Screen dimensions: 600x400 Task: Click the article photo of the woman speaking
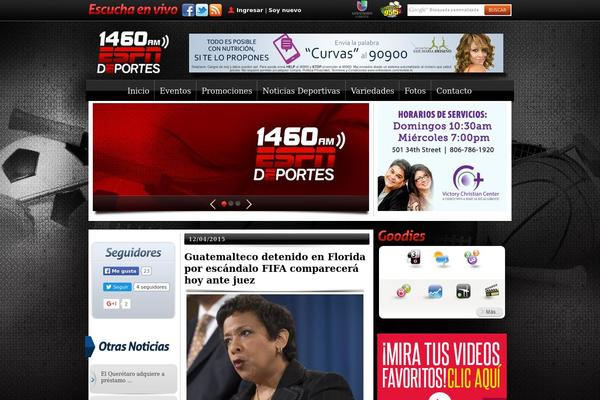pos(275,347)
